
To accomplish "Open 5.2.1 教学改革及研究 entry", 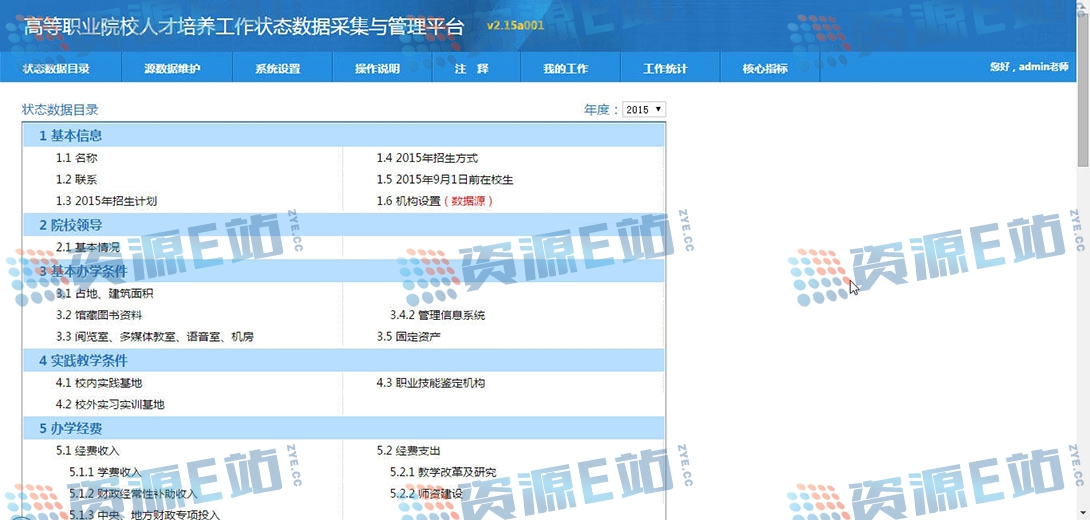I will [x=442, y=472].
